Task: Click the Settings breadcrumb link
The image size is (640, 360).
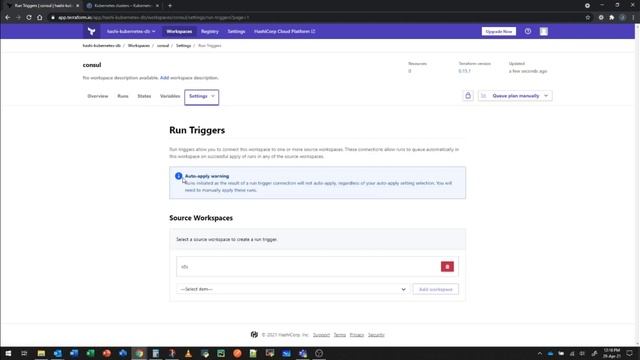Action: click(183, 46)
